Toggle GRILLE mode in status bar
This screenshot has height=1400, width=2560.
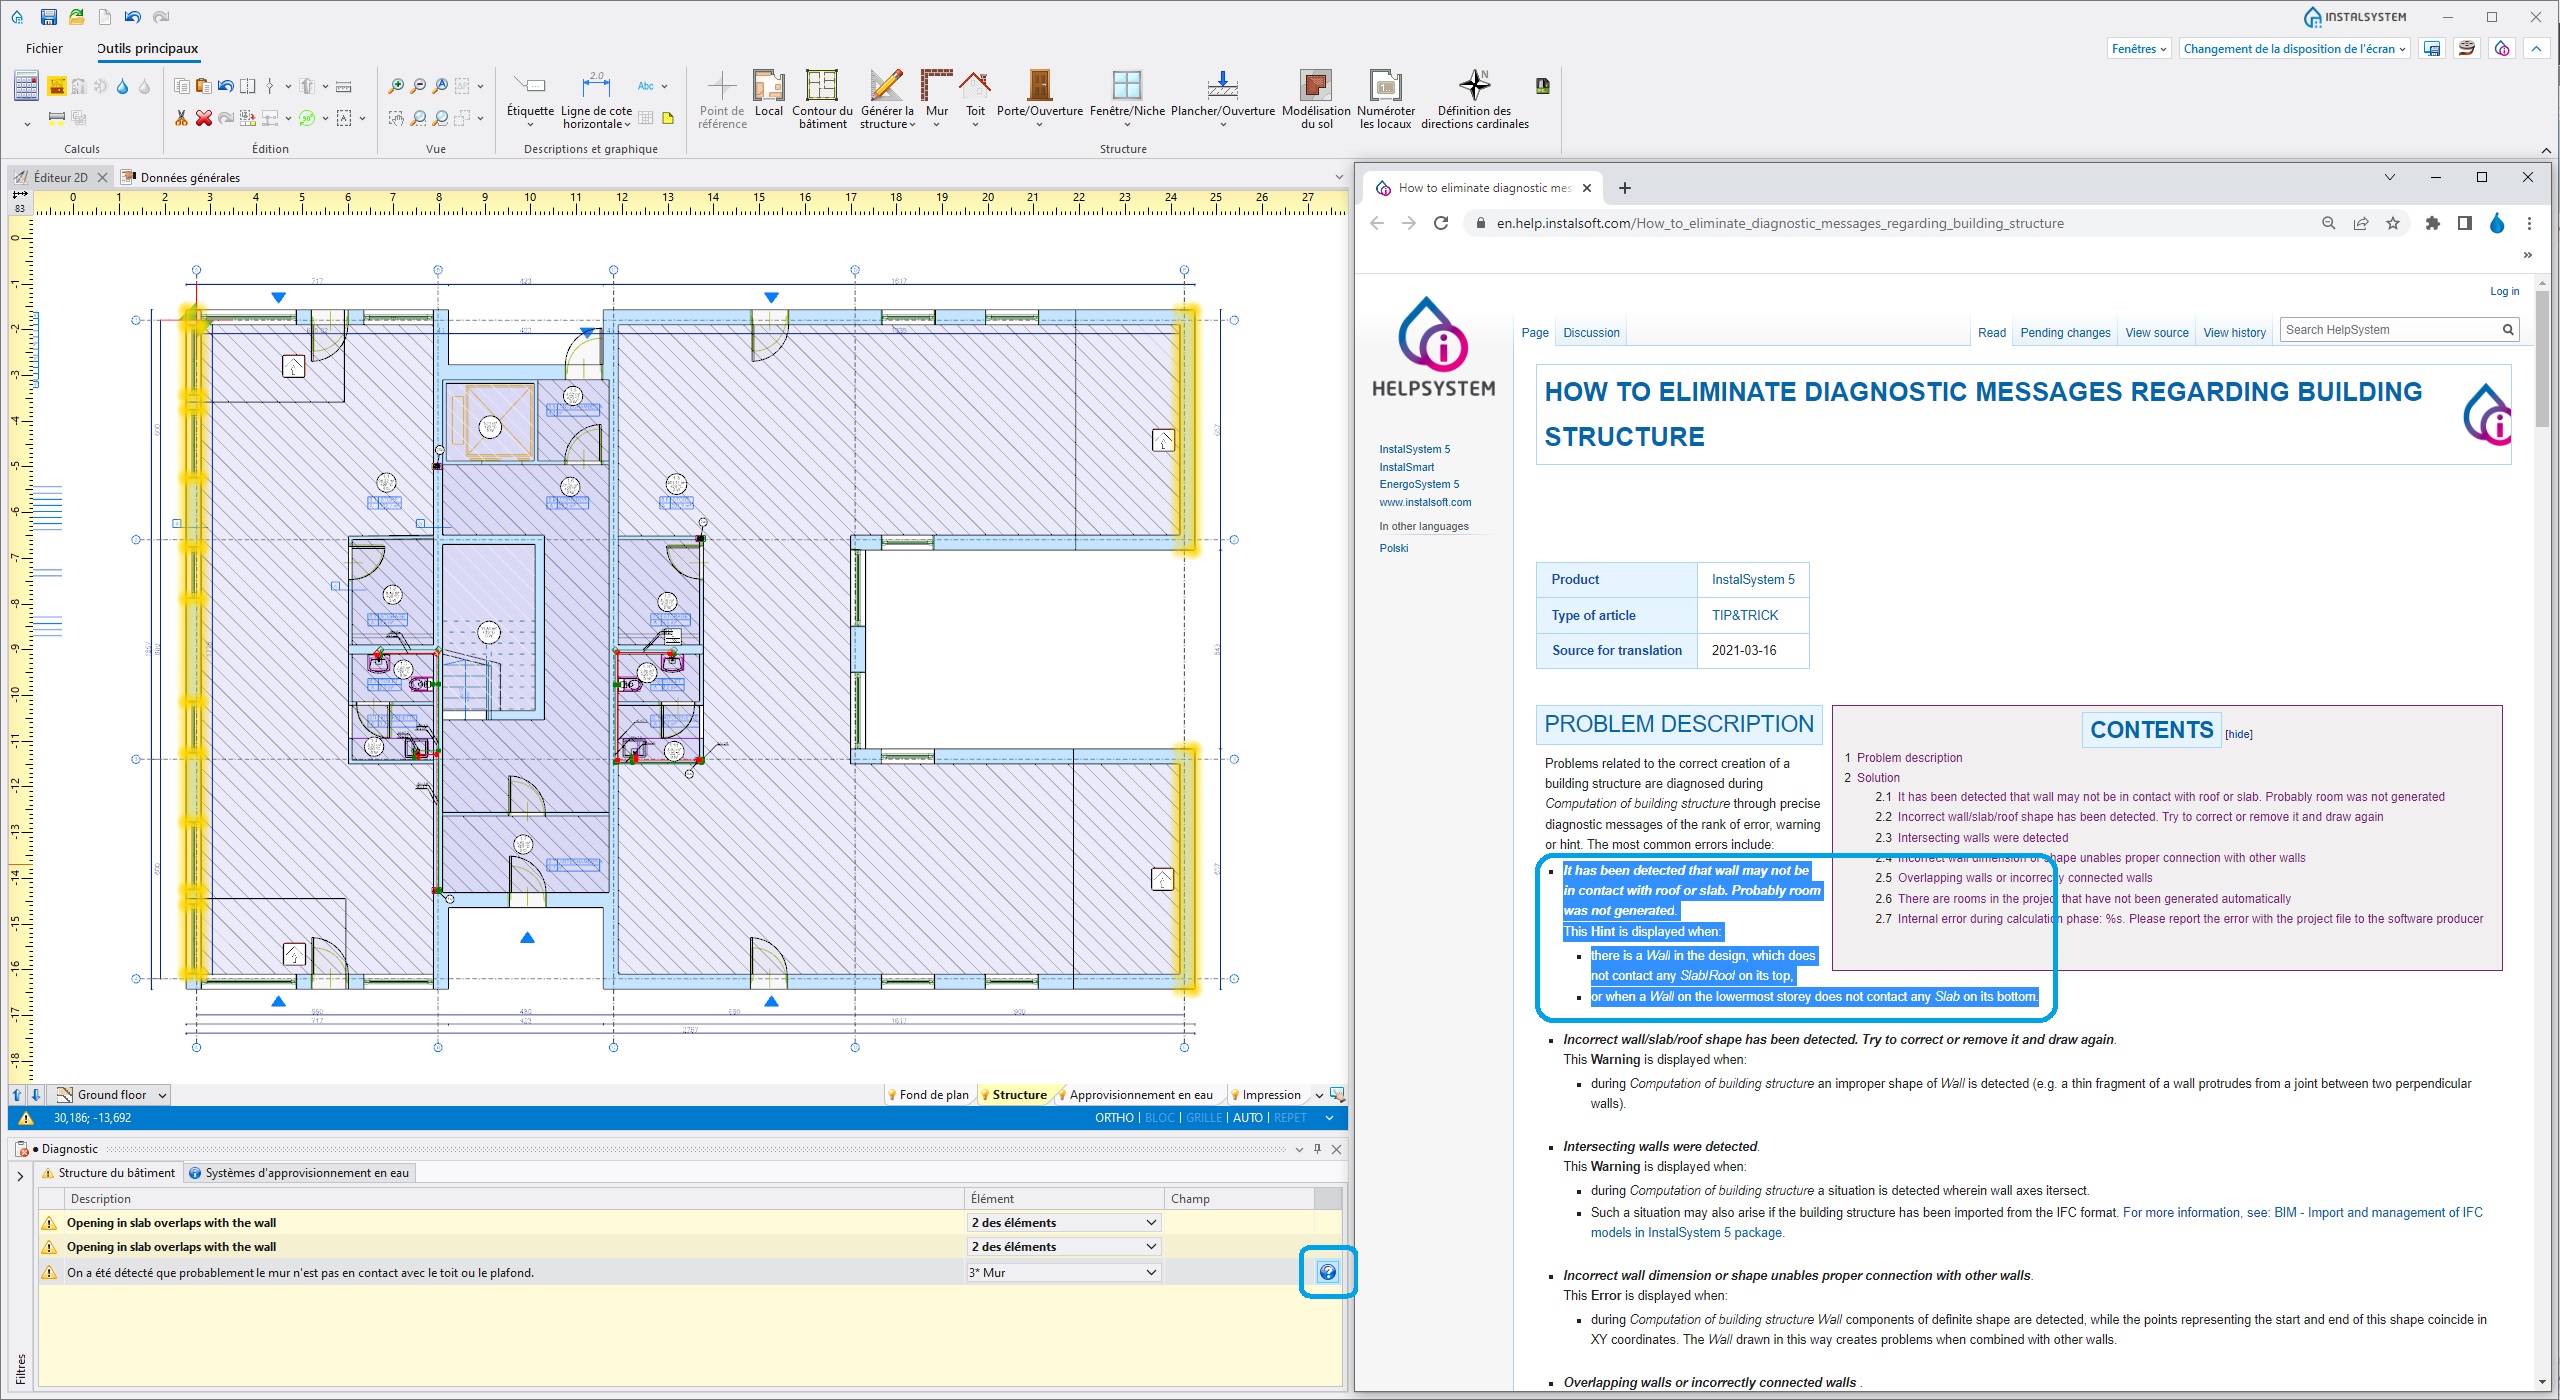click(x=1204, y=1118)
